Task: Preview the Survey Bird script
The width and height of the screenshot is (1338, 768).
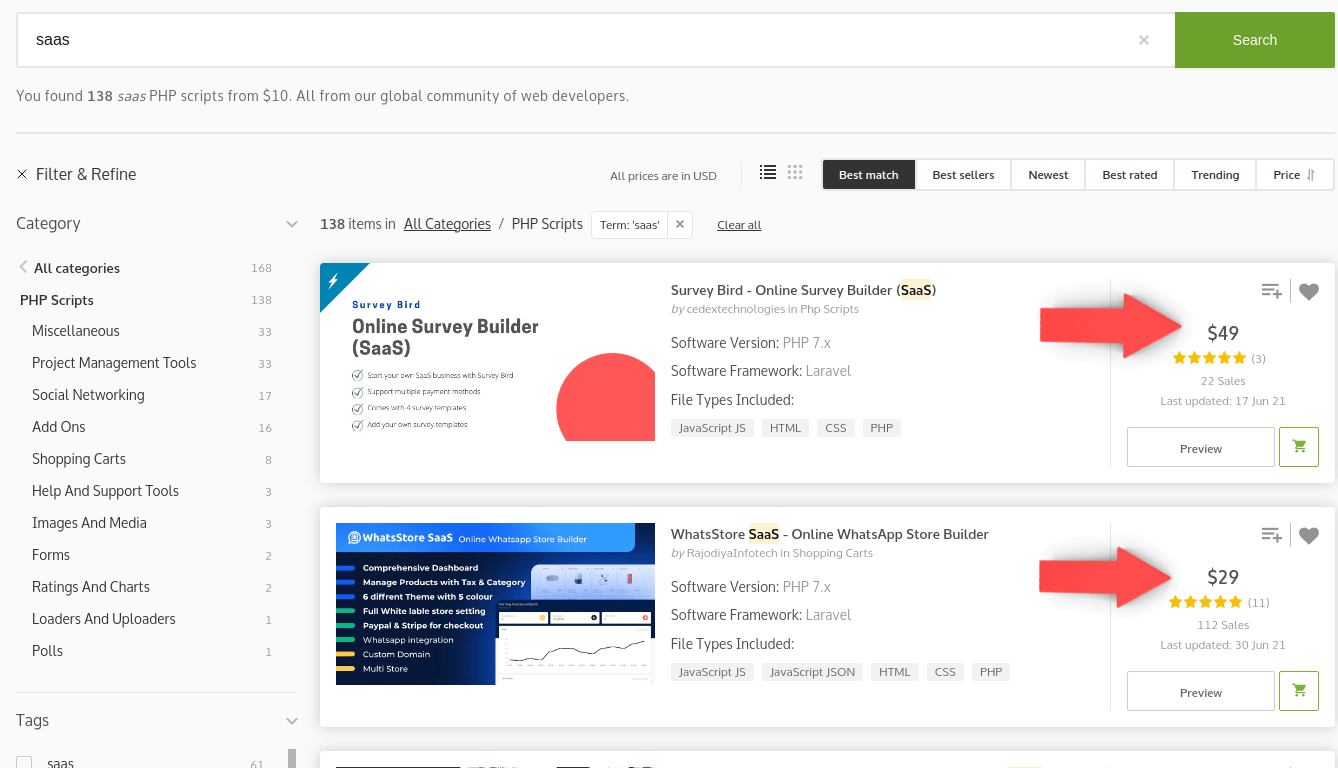Action: point(1201,447)
